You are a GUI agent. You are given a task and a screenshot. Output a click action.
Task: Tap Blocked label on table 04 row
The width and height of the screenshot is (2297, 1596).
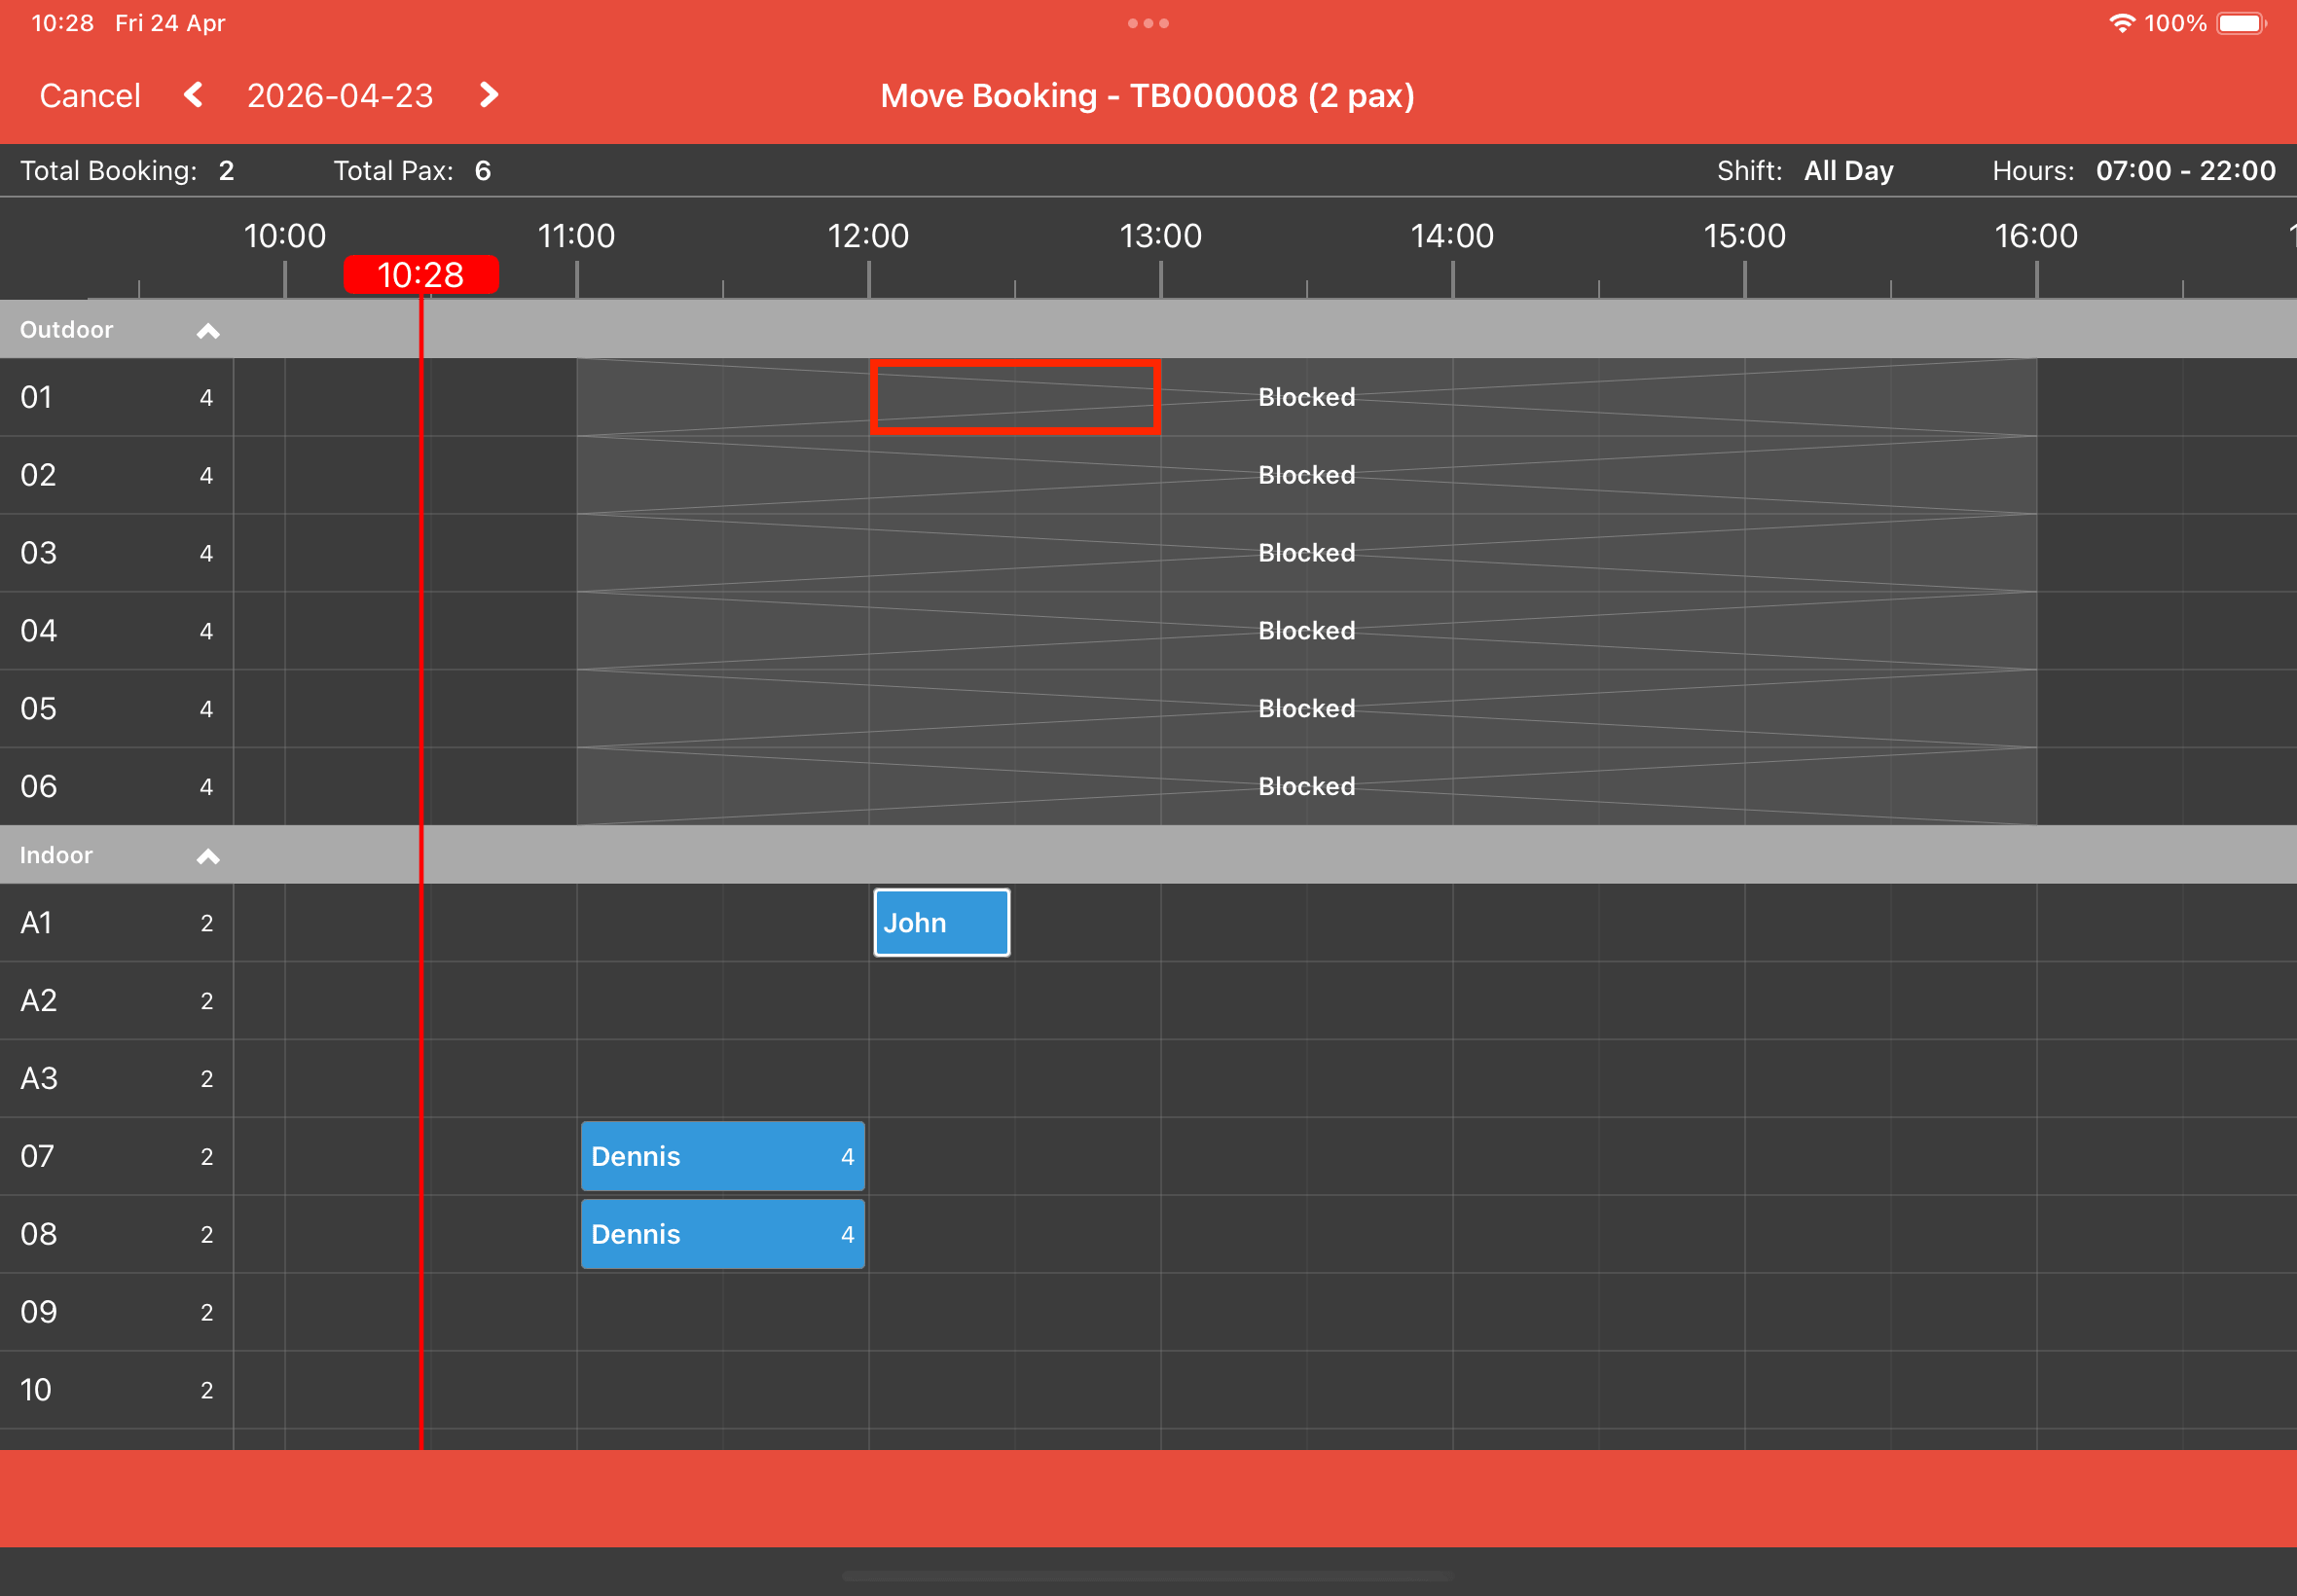[x=1306, y=631]
